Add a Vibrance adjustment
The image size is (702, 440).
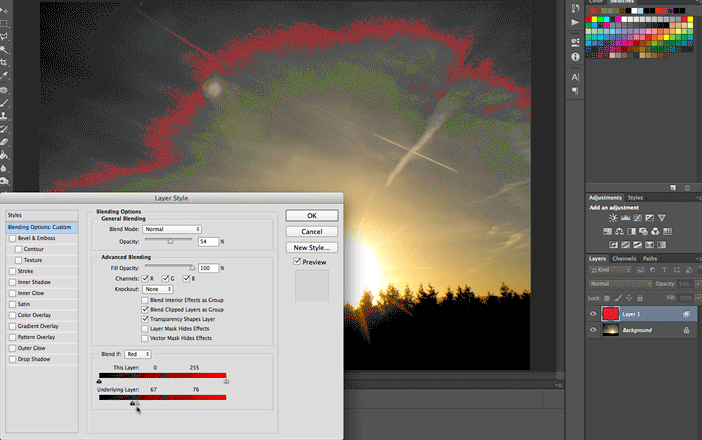[662, 218]
